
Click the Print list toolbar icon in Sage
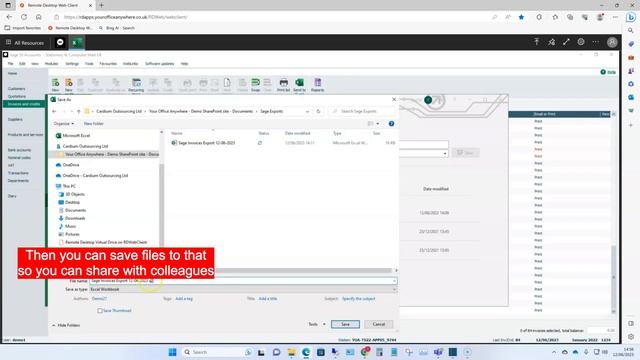click(284, 85)
